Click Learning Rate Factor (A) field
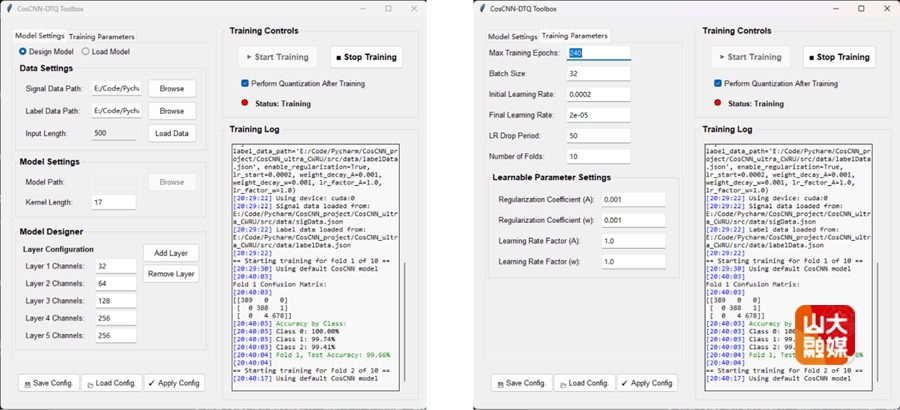 (x=633, y=241)
